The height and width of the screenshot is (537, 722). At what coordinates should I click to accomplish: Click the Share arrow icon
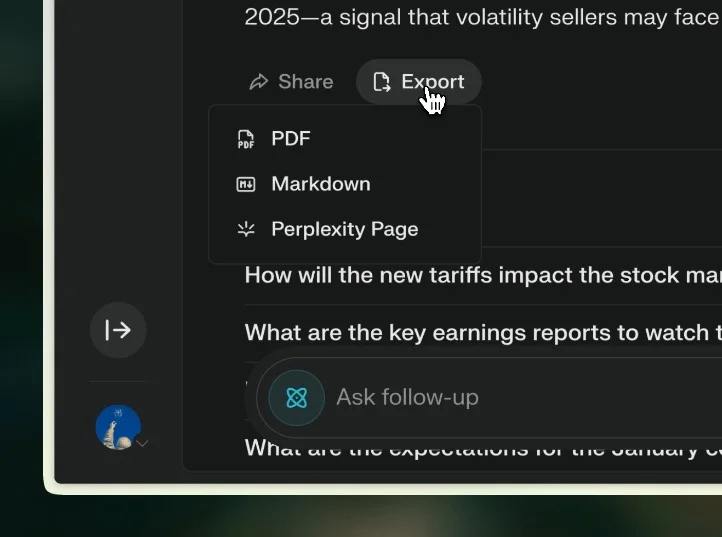tap(259, 82)
